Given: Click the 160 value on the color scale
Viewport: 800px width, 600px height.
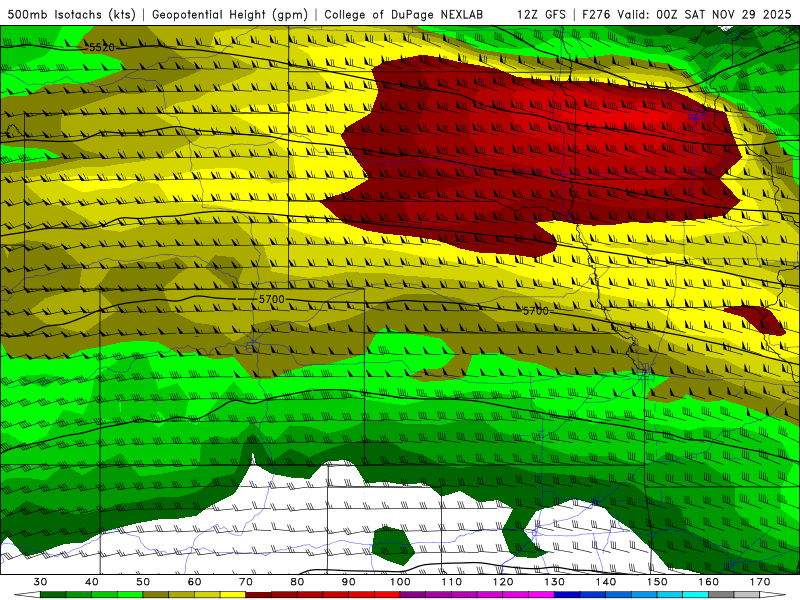Looking at the screenshot, I should 709,582.
